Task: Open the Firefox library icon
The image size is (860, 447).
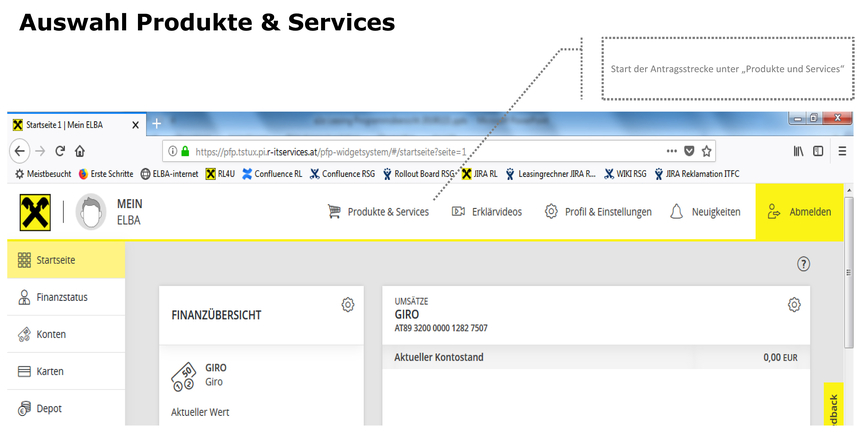Action: [x=799, y=151]
